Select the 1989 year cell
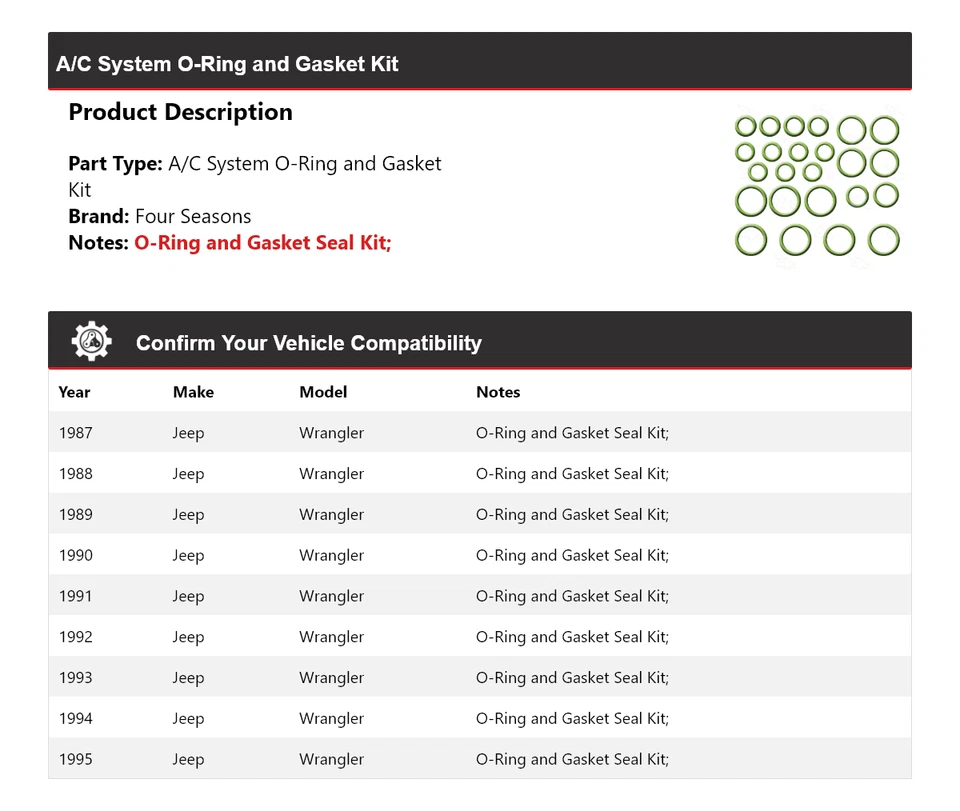This screenshot has height=811, width=960. tap(76, 515)
